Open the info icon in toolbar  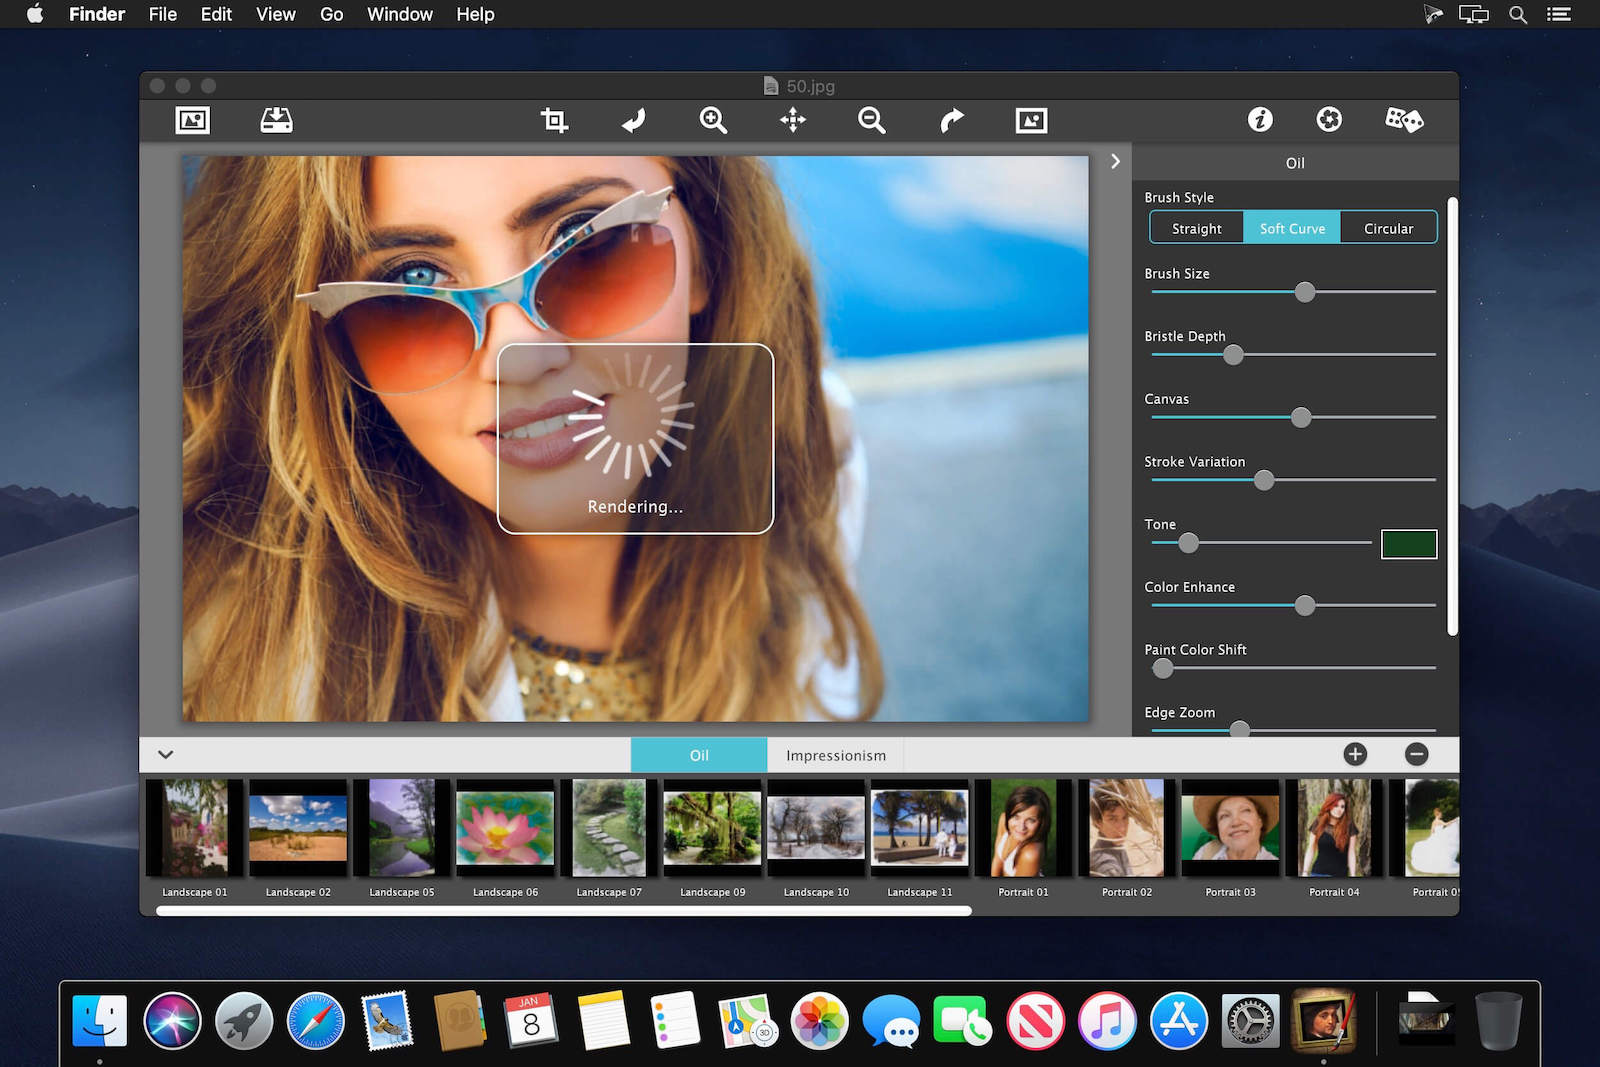1260,120
